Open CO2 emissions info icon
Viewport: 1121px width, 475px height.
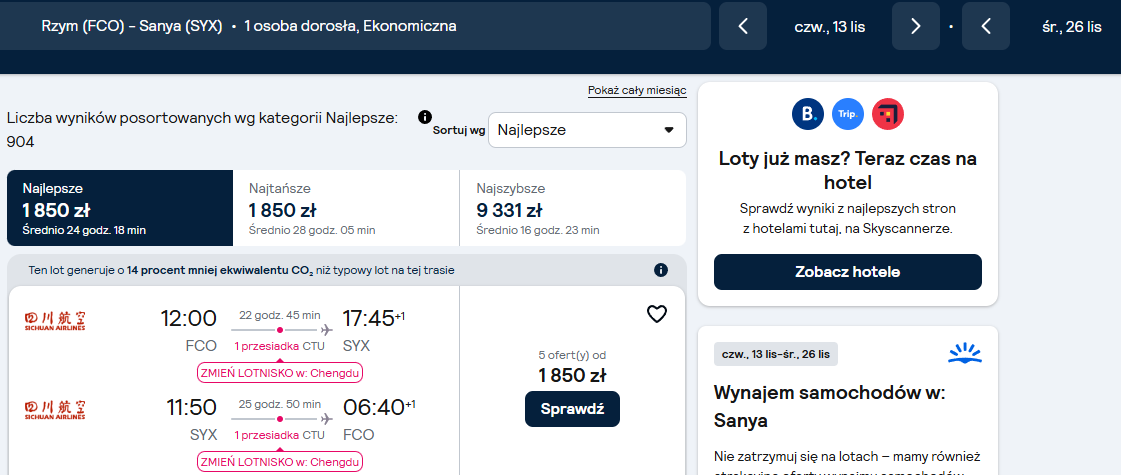tap(661, 270)
